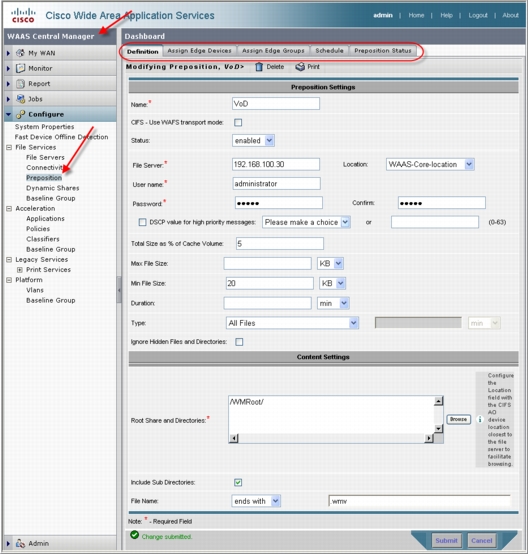Open Dynamic Shares in sidebar
The image size is (530, 555).
[53, 188]
